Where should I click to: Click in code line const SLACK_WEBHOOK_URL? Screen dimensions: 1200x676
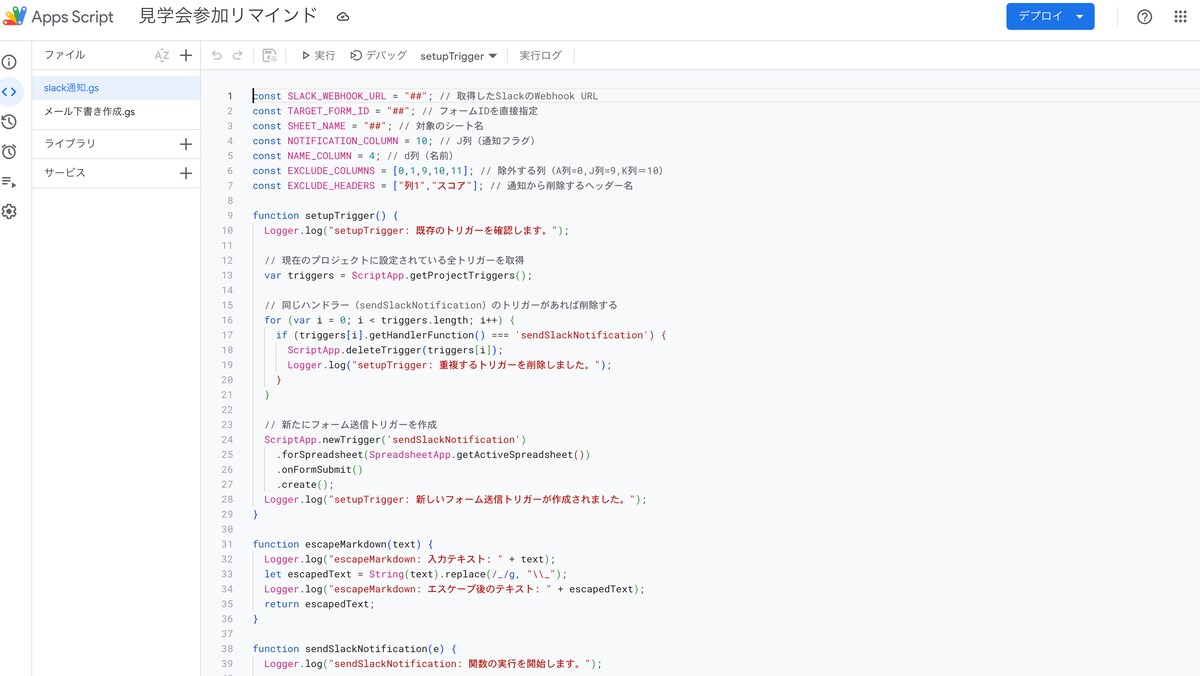[425, 96]
